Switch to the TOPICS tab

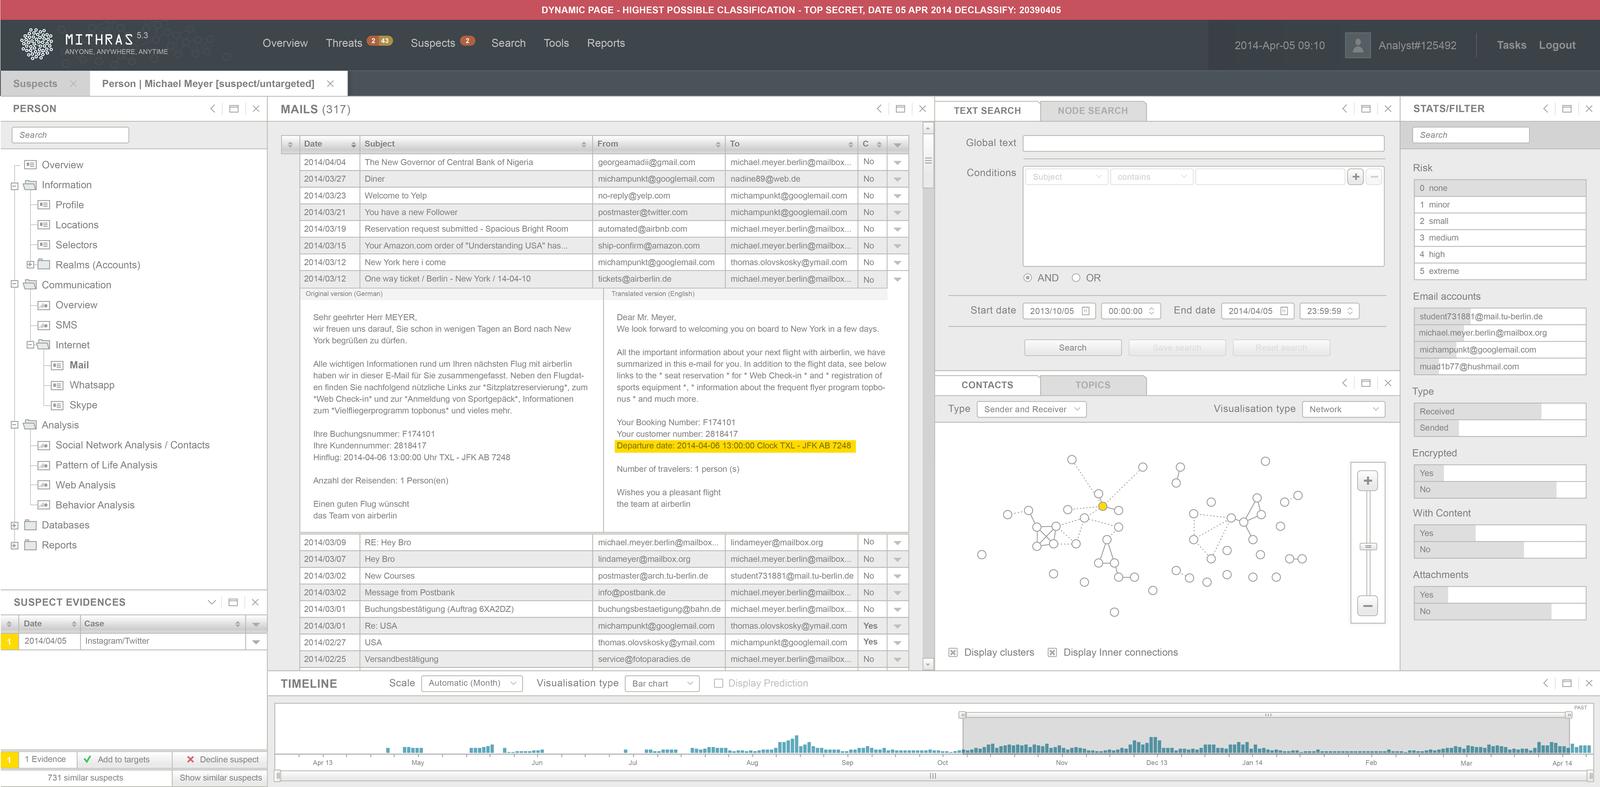(1092, 385)
